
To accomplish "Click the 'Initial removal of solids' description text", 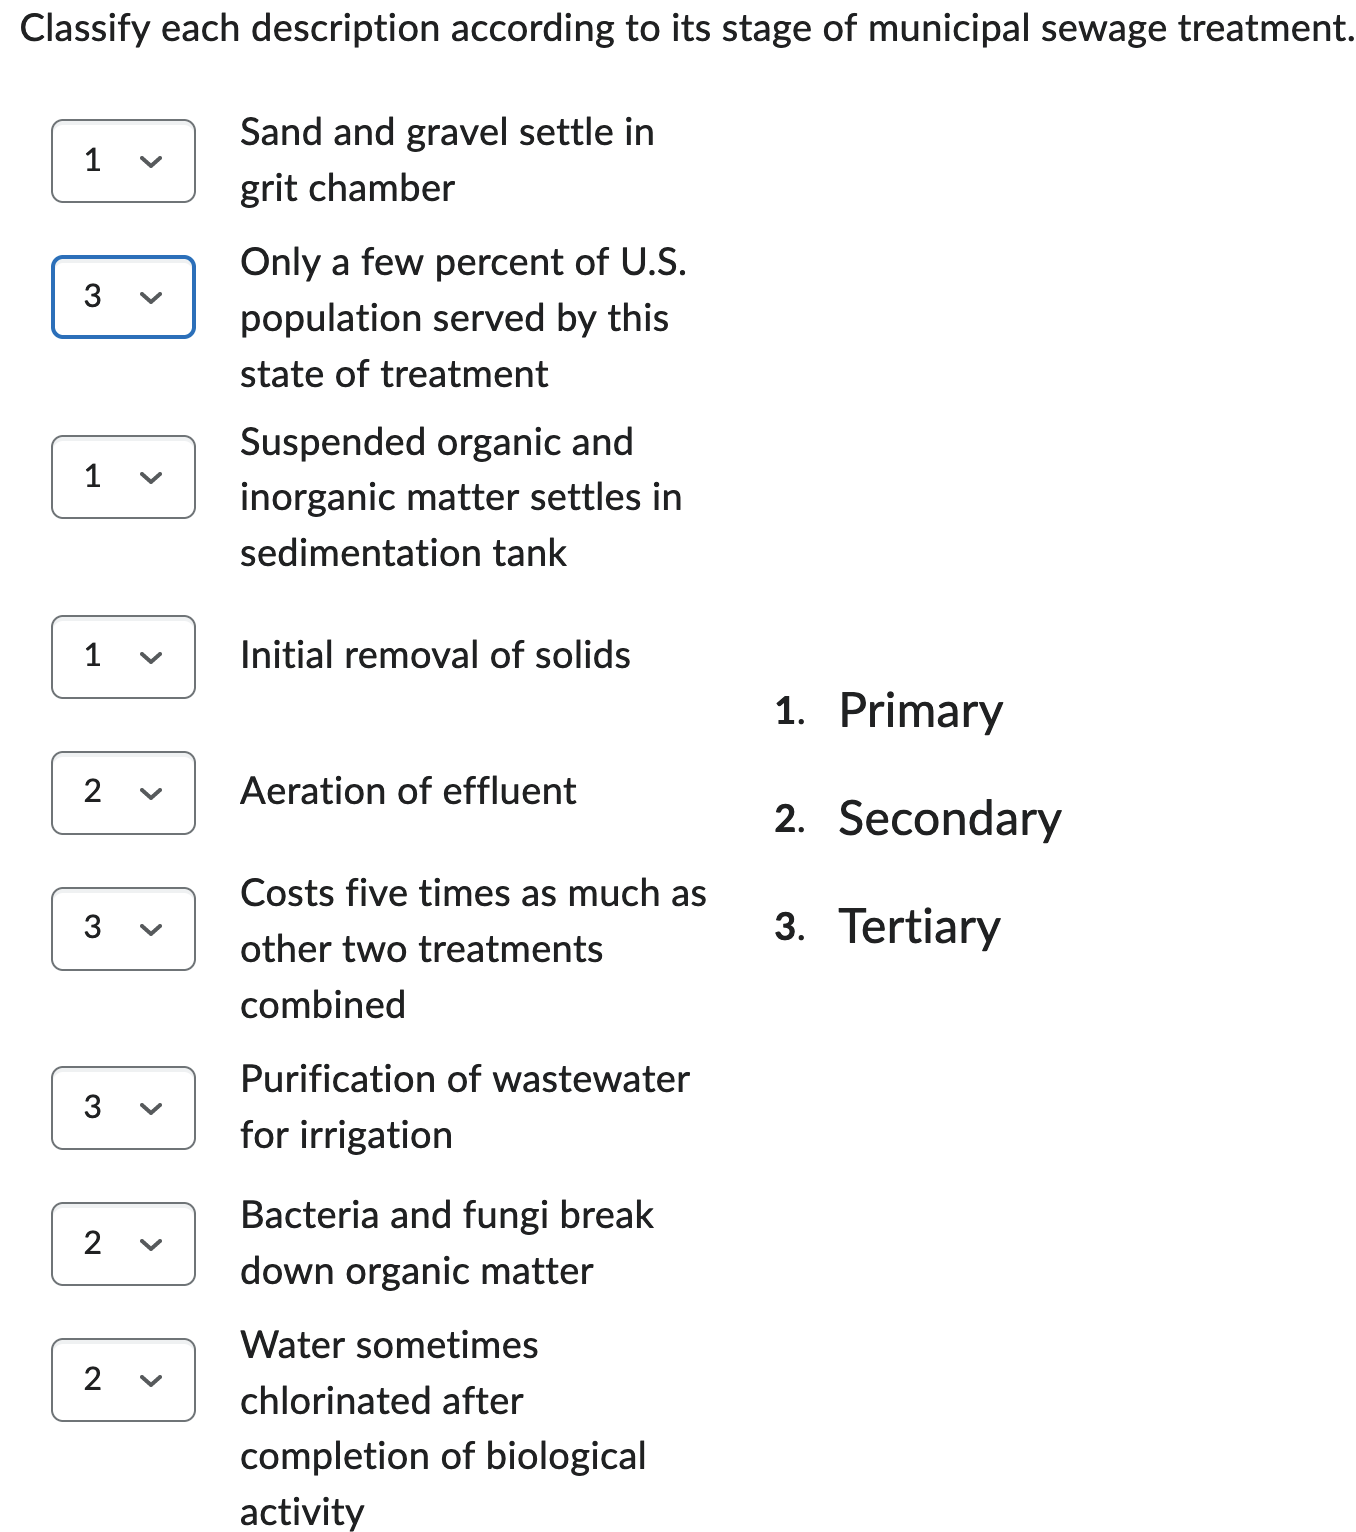I will tap(435, 656).
